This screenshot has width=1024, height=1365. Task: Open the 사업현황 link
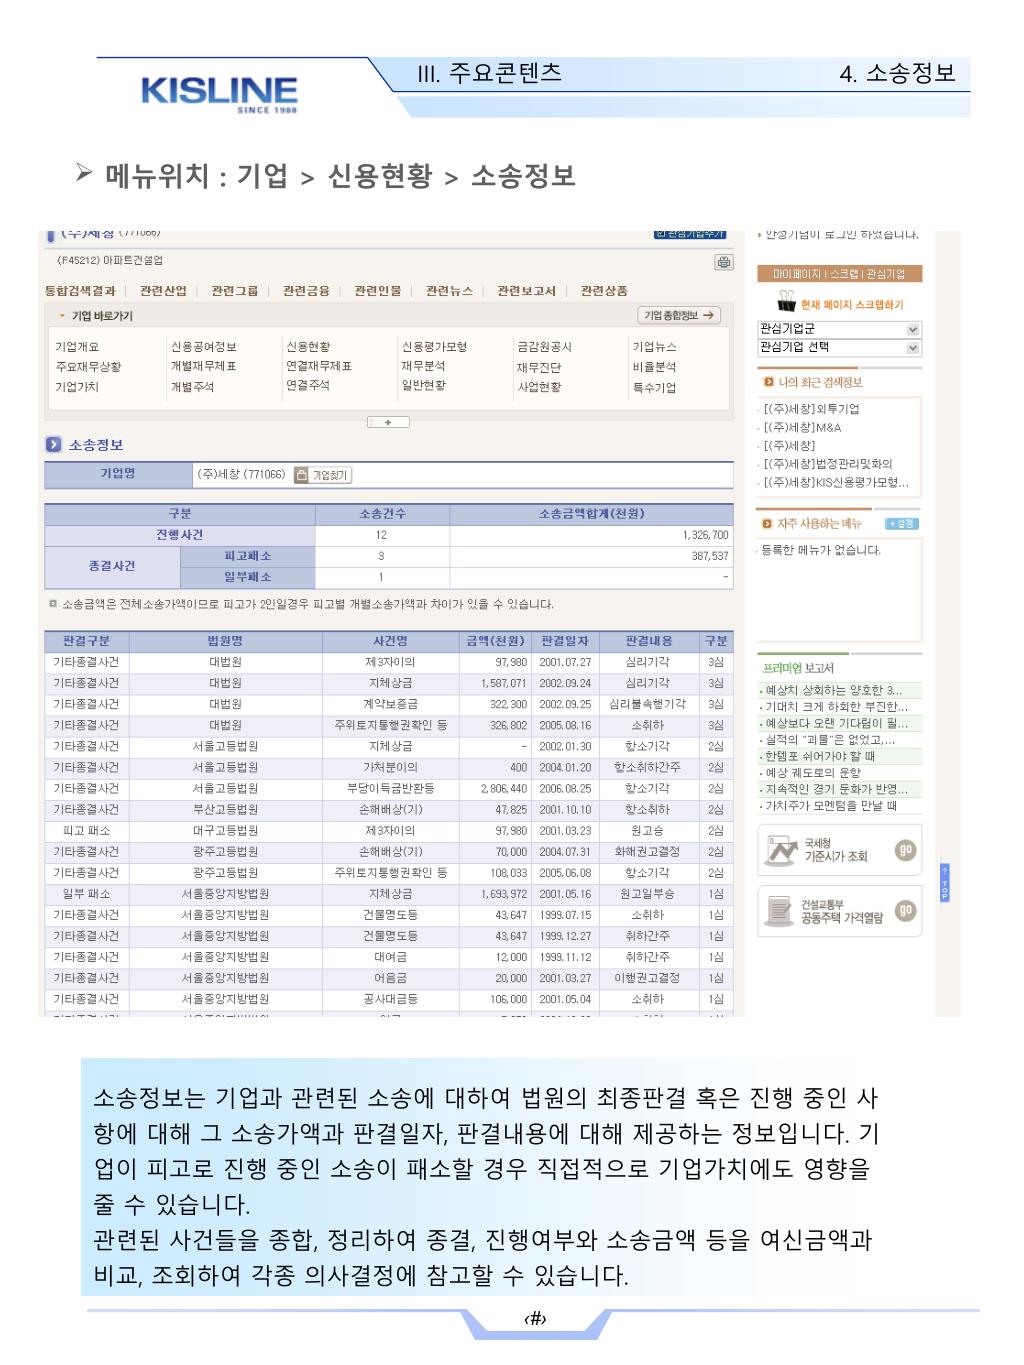(x=539, y=387)
